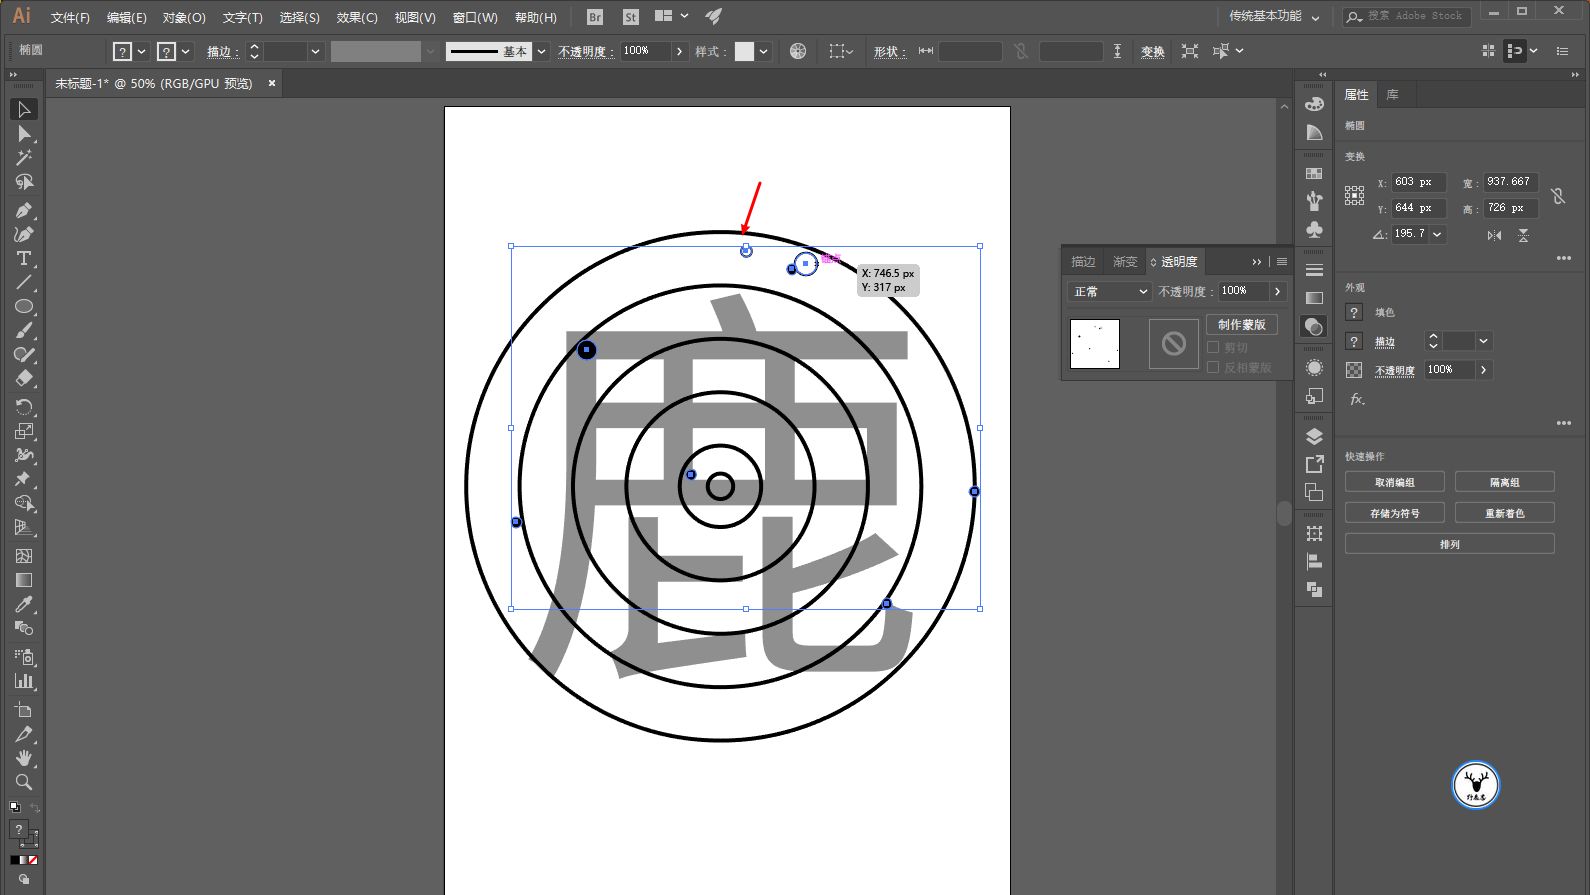The width and height of the screenshot is (1590, 895).
Task: Flip the object horizontally in Properties
Action: (x=1494, y=235)
